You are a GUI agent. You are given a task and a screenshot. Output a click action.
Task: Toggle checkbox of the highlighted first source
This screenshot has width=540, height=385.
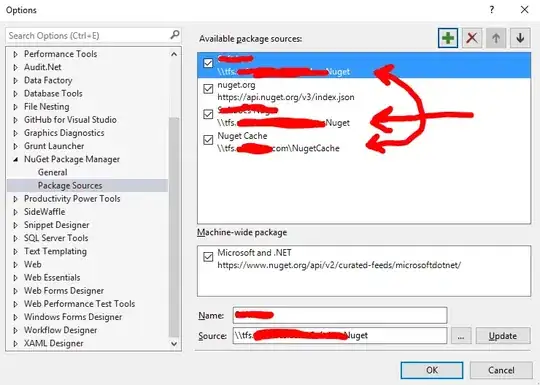coord(208,63)
